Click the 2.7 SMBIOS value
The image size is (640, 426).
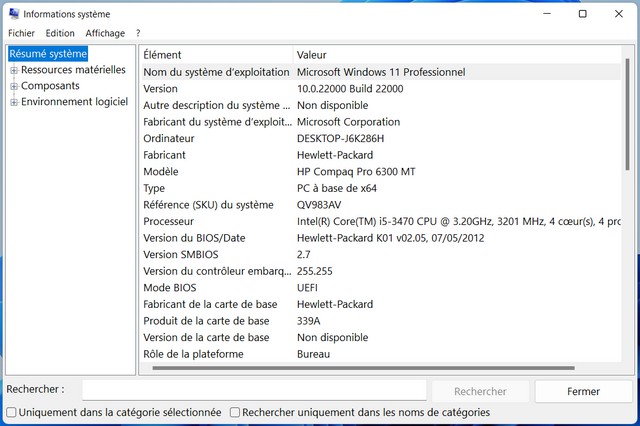tap(304, 255)
